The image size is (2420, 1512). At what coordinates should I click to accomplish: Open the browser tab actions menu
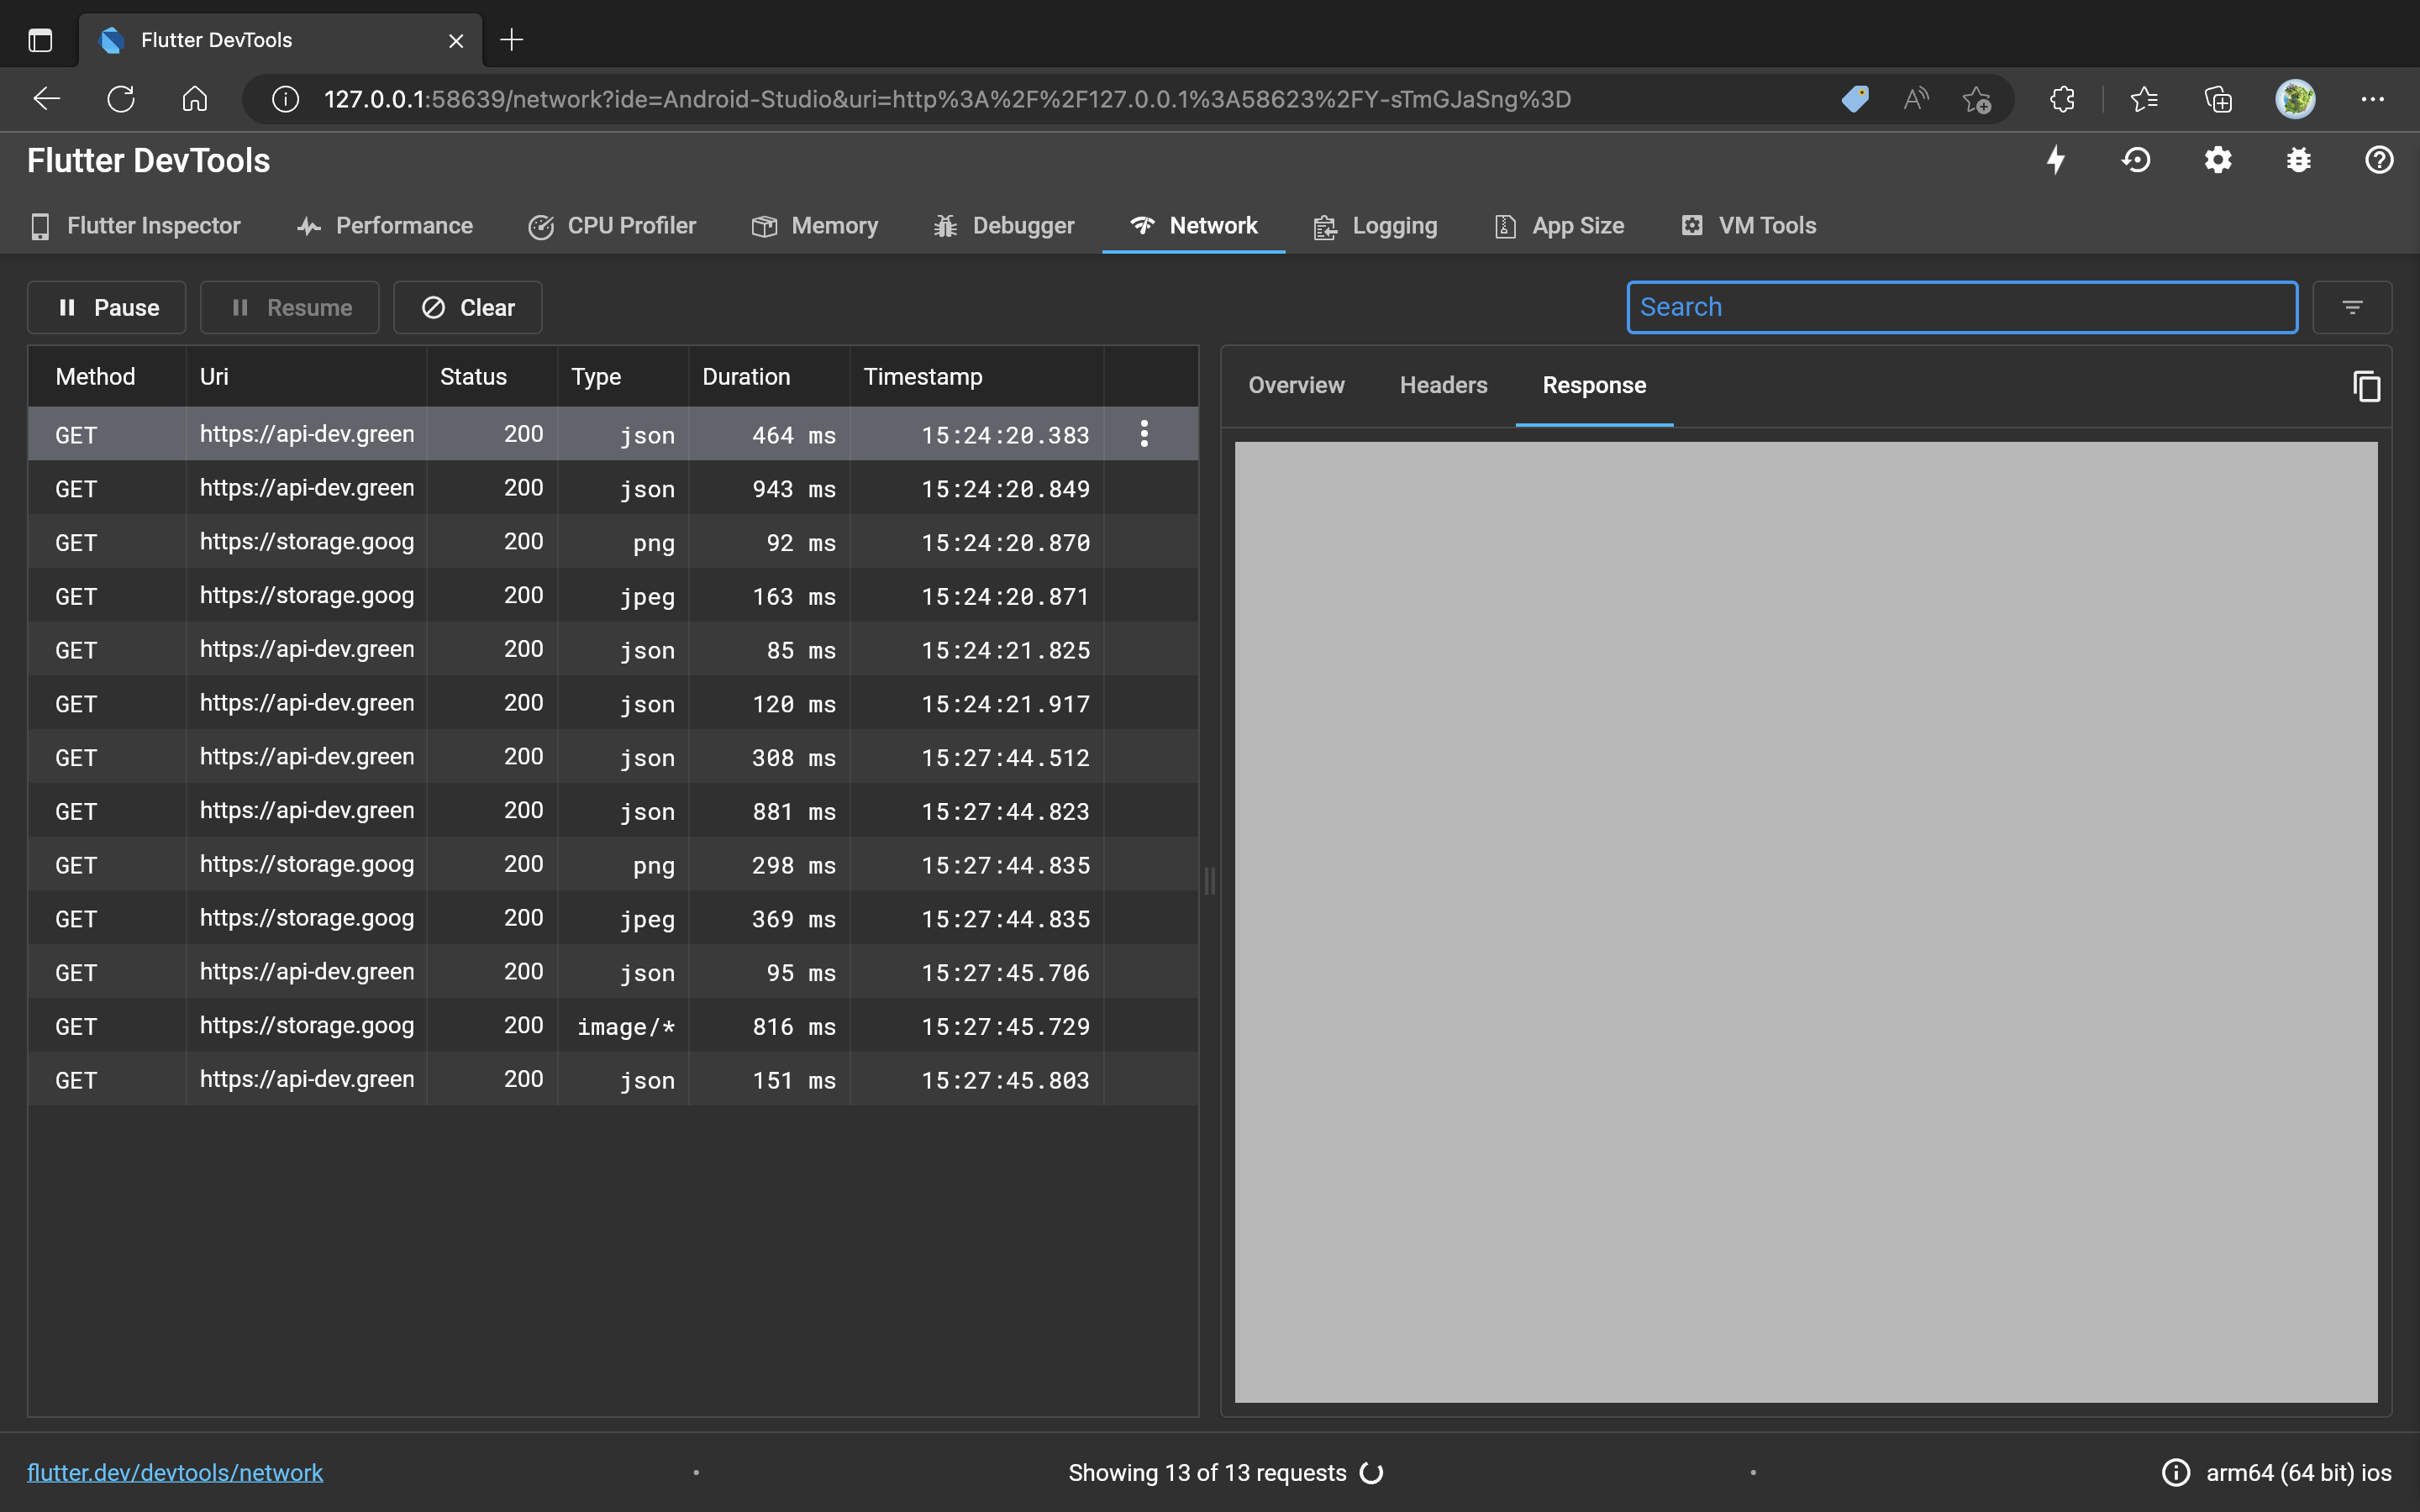[41, 40]
